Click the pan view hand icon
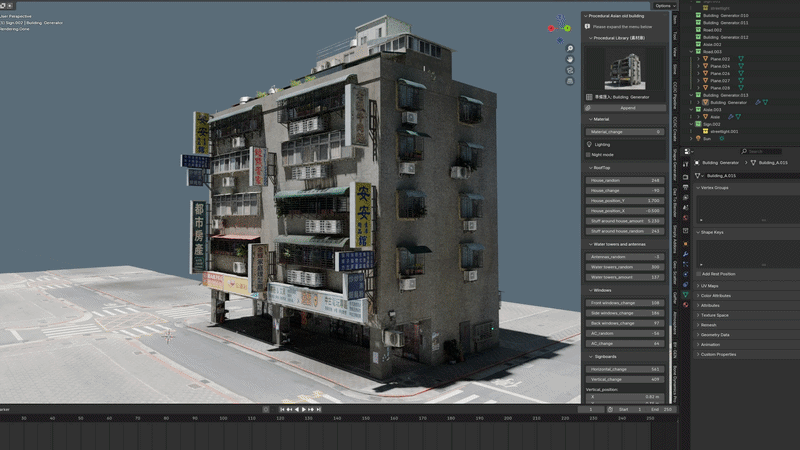The height and width of the screenshot is (450, 800). click(570, 59)
